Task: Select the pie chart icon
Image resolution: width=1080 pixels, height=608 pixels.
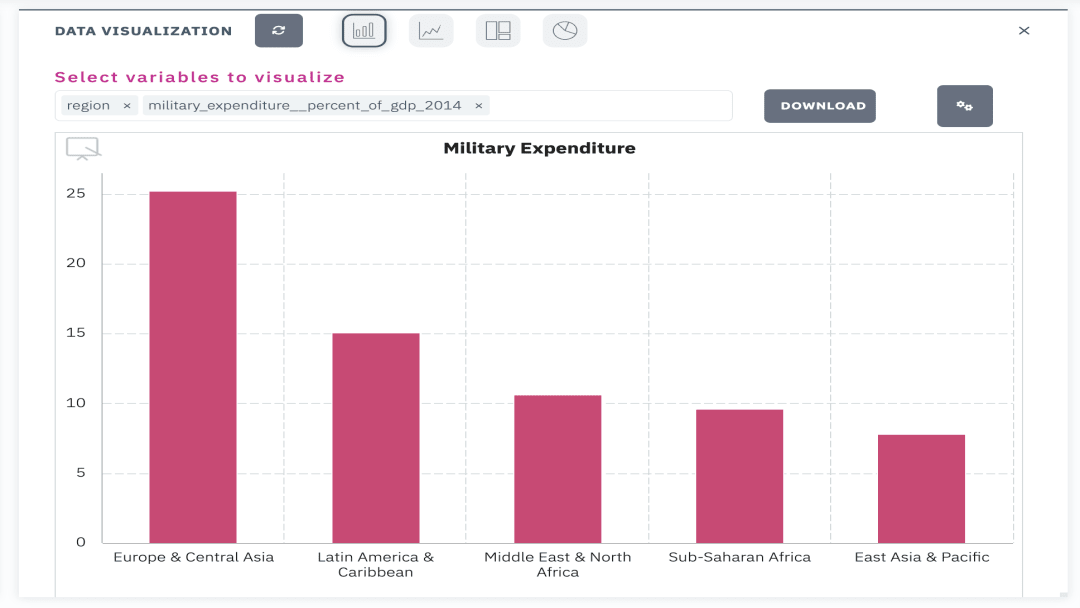Action: pos(564,30)
